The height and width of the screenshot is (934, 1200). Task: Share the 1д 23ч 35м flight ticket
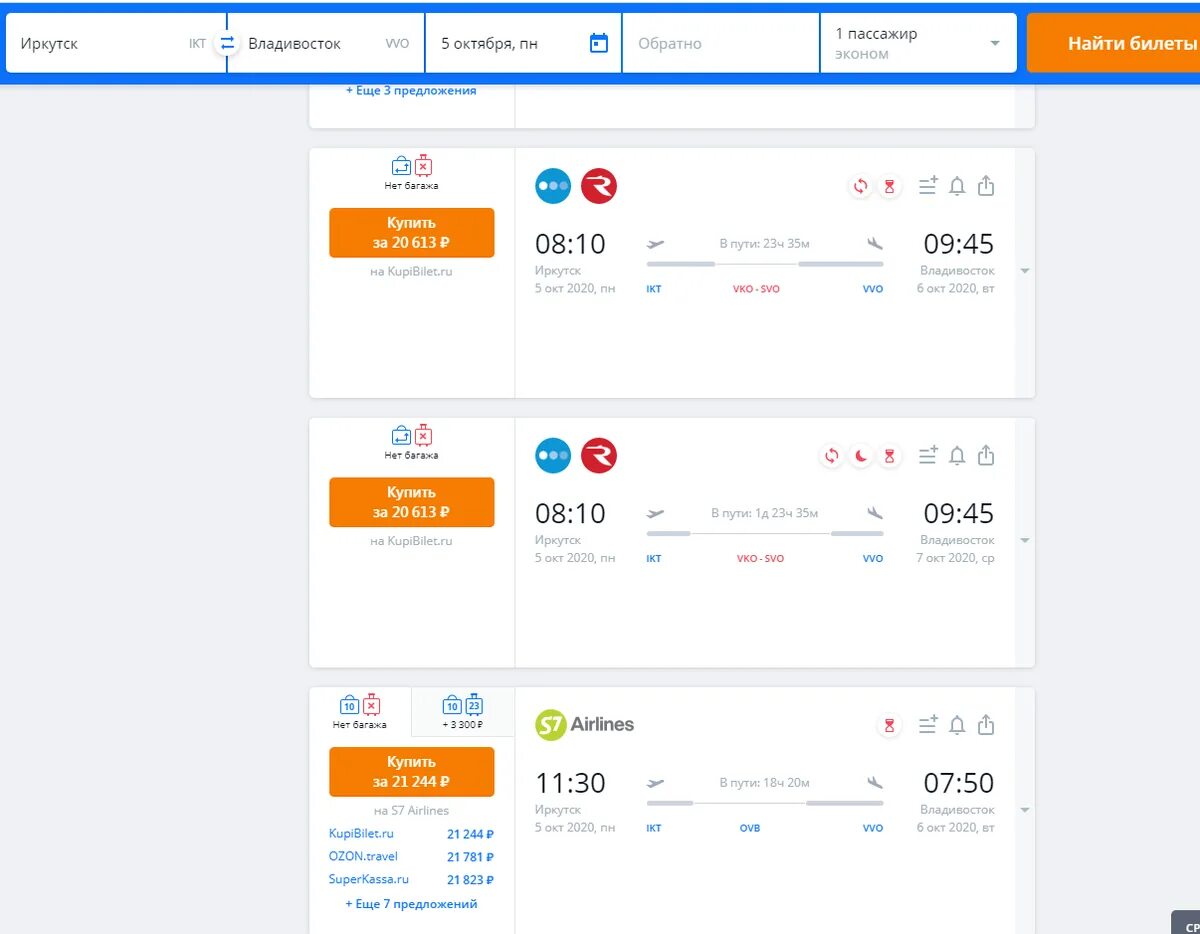[986, 456]
